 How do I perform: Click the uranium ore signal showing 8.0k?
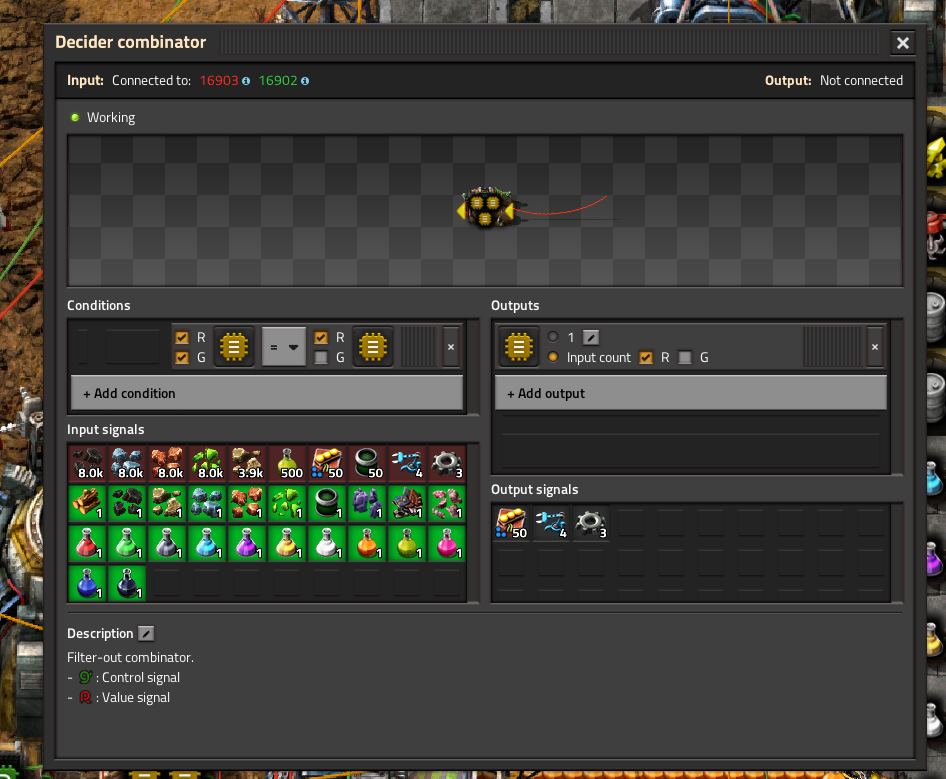coord(207,463)
